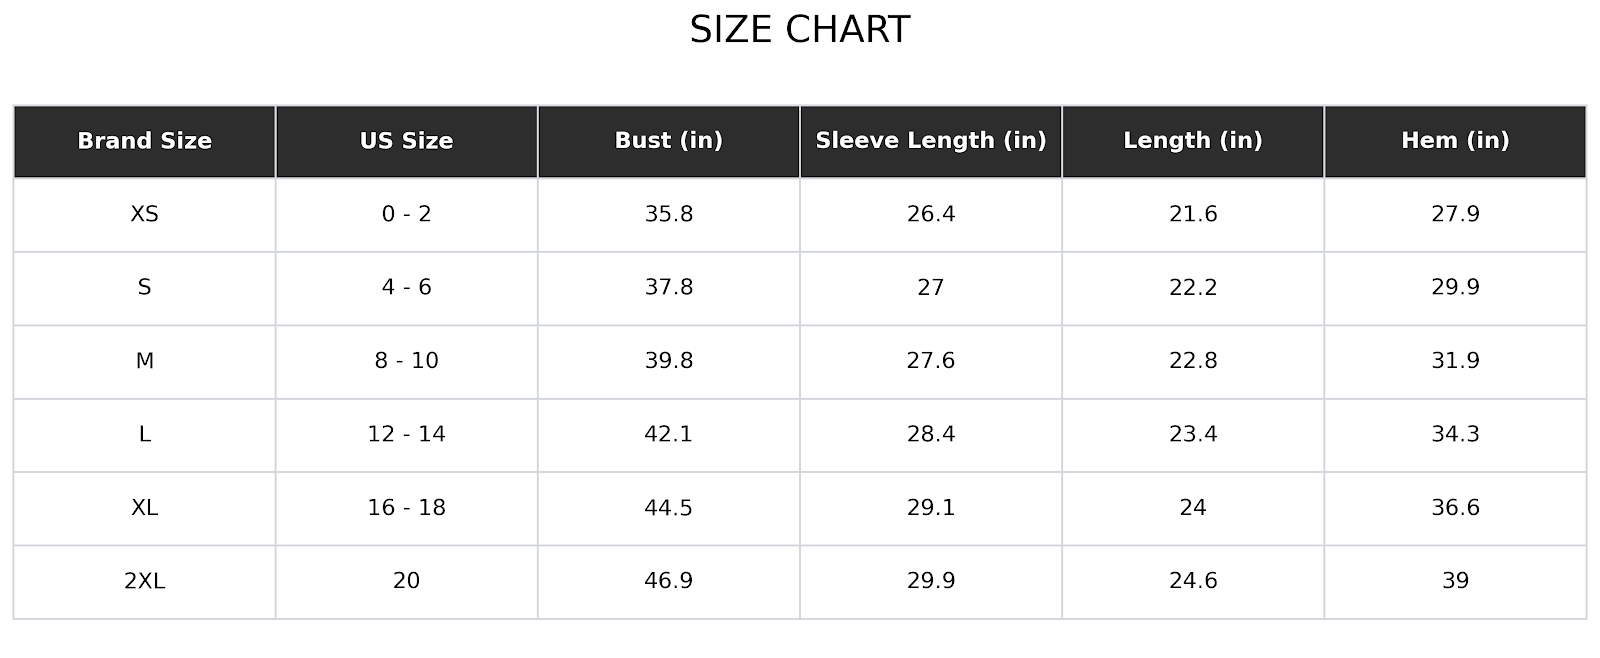Select length value 22.2
This screenshot has height=658, width=1600.
[1192, 288]
